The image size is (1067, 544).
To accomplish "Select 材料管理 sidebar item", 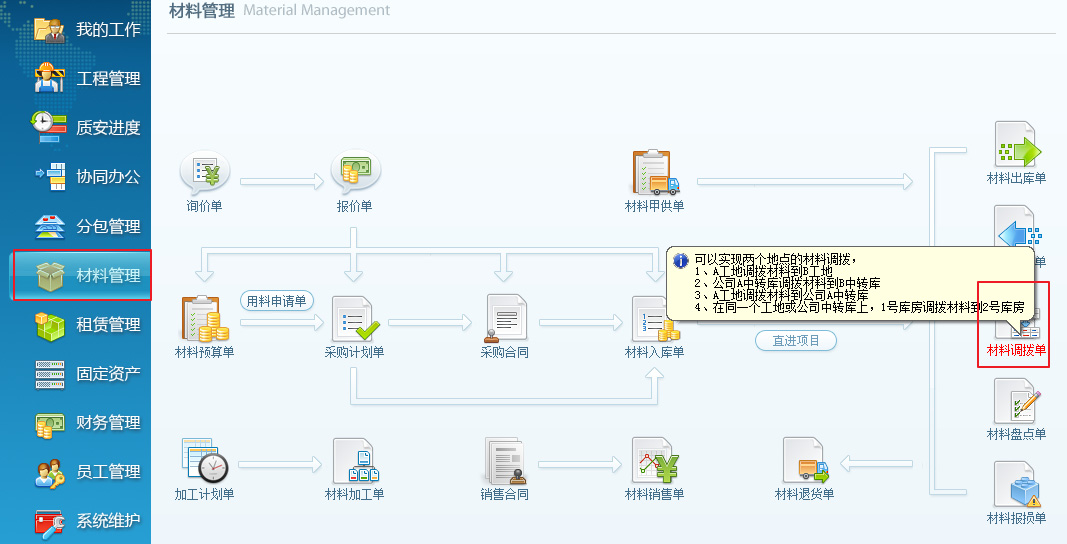I will coord(82,275).
